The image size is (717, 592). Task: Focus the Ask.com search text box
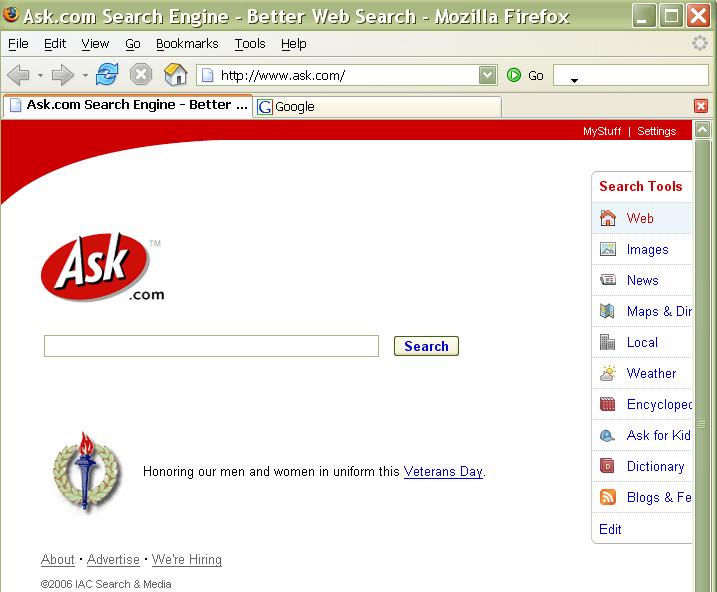(211, 346)
